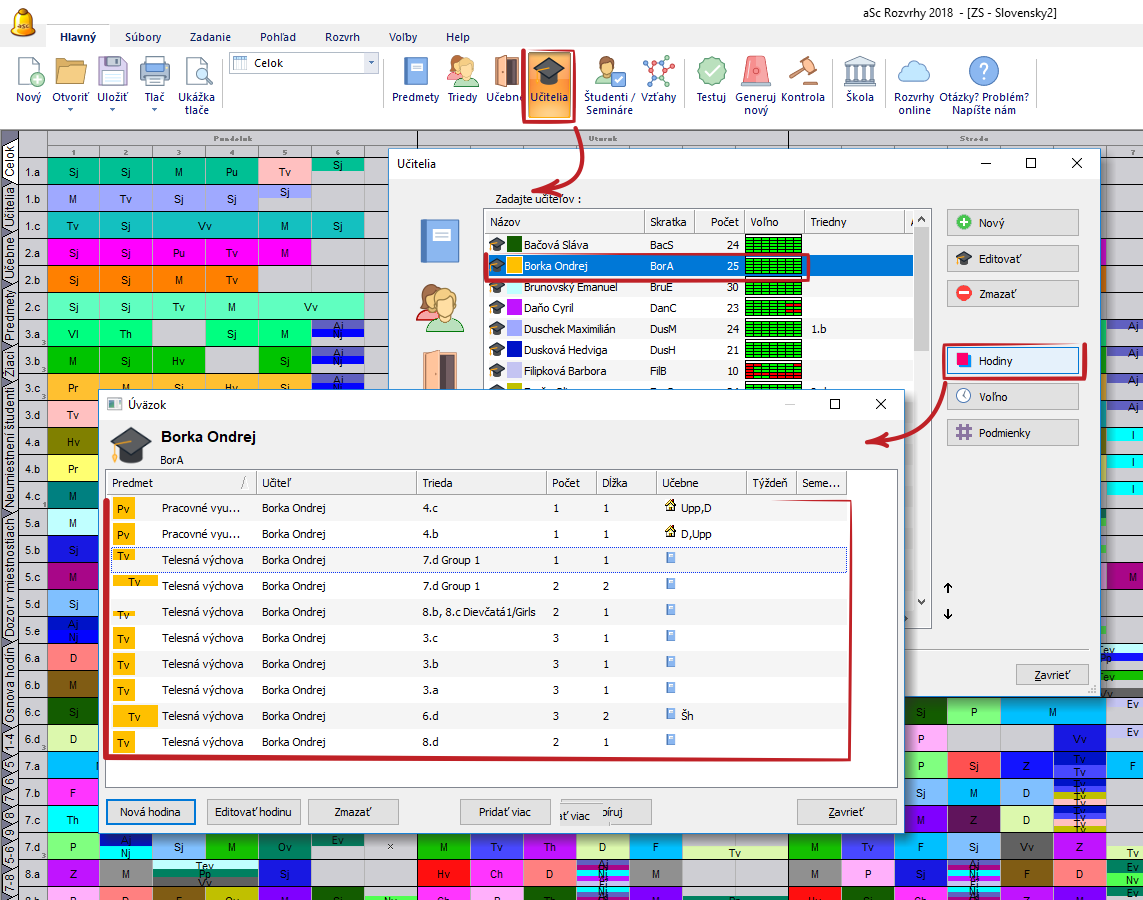Switch to the Súbory ribbon tab
The image size is (1143, 900).
click(143, 37)
